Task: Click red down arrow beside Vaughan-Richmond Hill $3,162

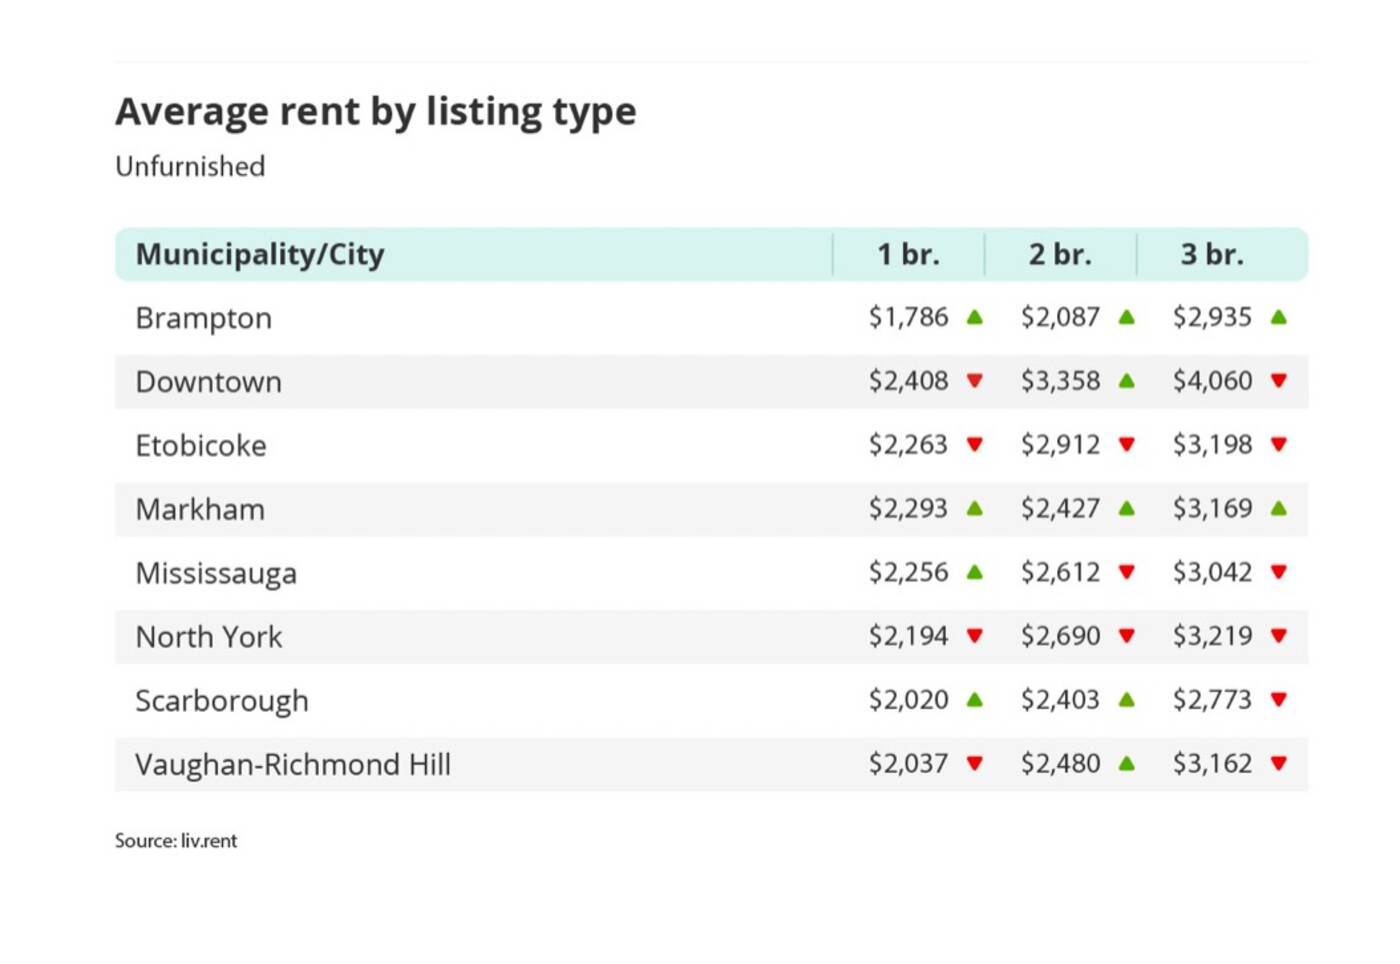Action: (x=1279, y=764)
